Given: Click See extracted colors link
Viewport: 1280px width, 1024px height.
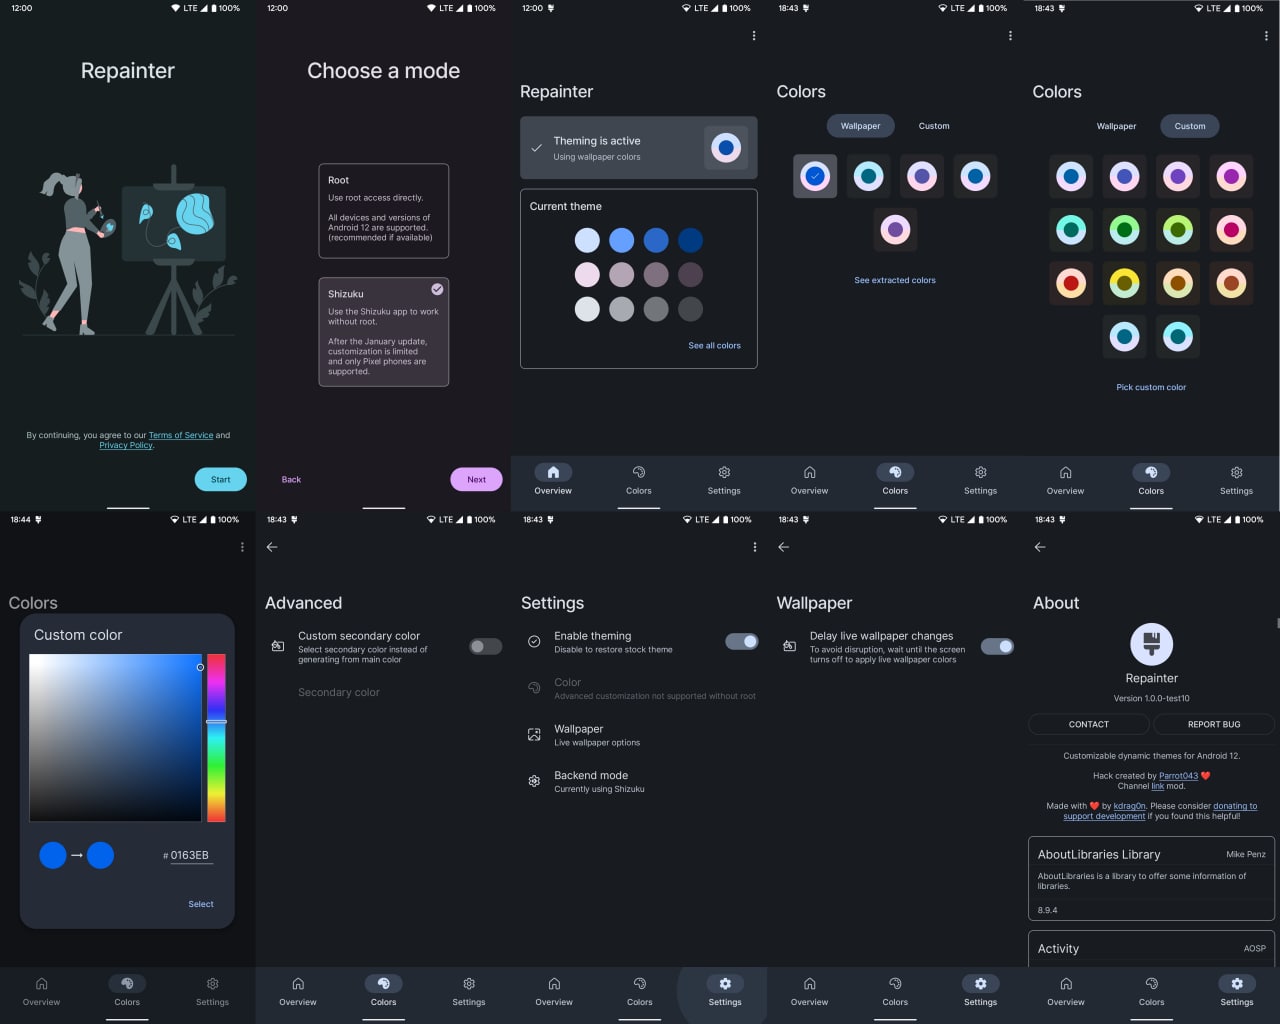Looking at the screenshot, I should pyautogui.click(x=895, y=280).
